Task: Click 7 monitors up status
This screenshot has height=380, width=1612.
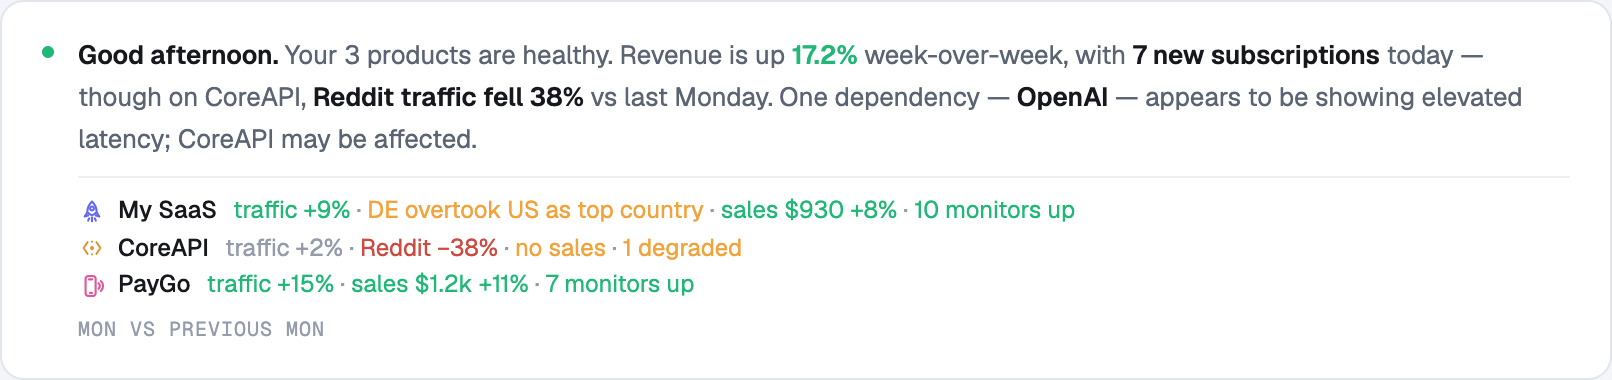Action: tap(620, 284)
